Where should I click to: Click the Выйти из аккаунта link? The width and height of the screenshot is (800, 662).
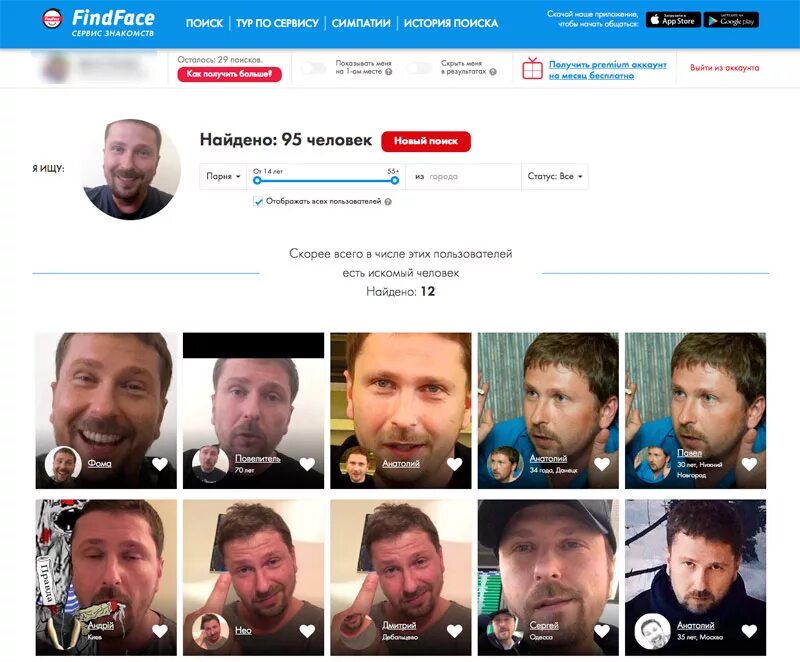[724, 68]
